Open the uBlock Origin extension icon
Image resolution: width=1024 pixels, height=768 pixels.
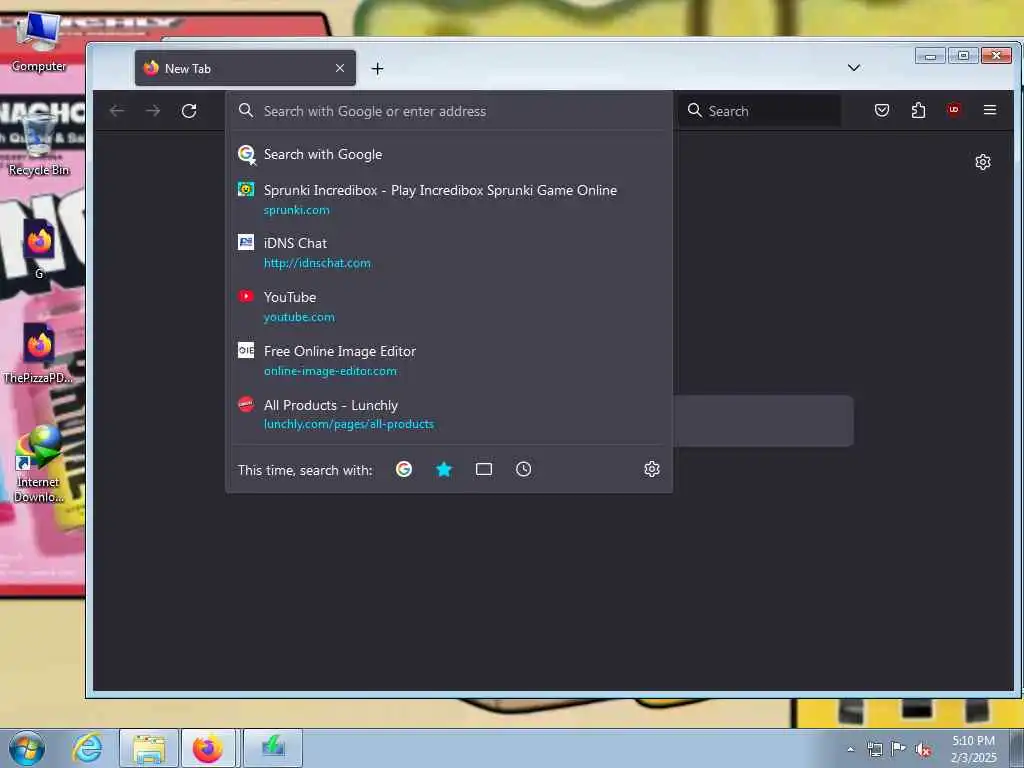point(953,110)
